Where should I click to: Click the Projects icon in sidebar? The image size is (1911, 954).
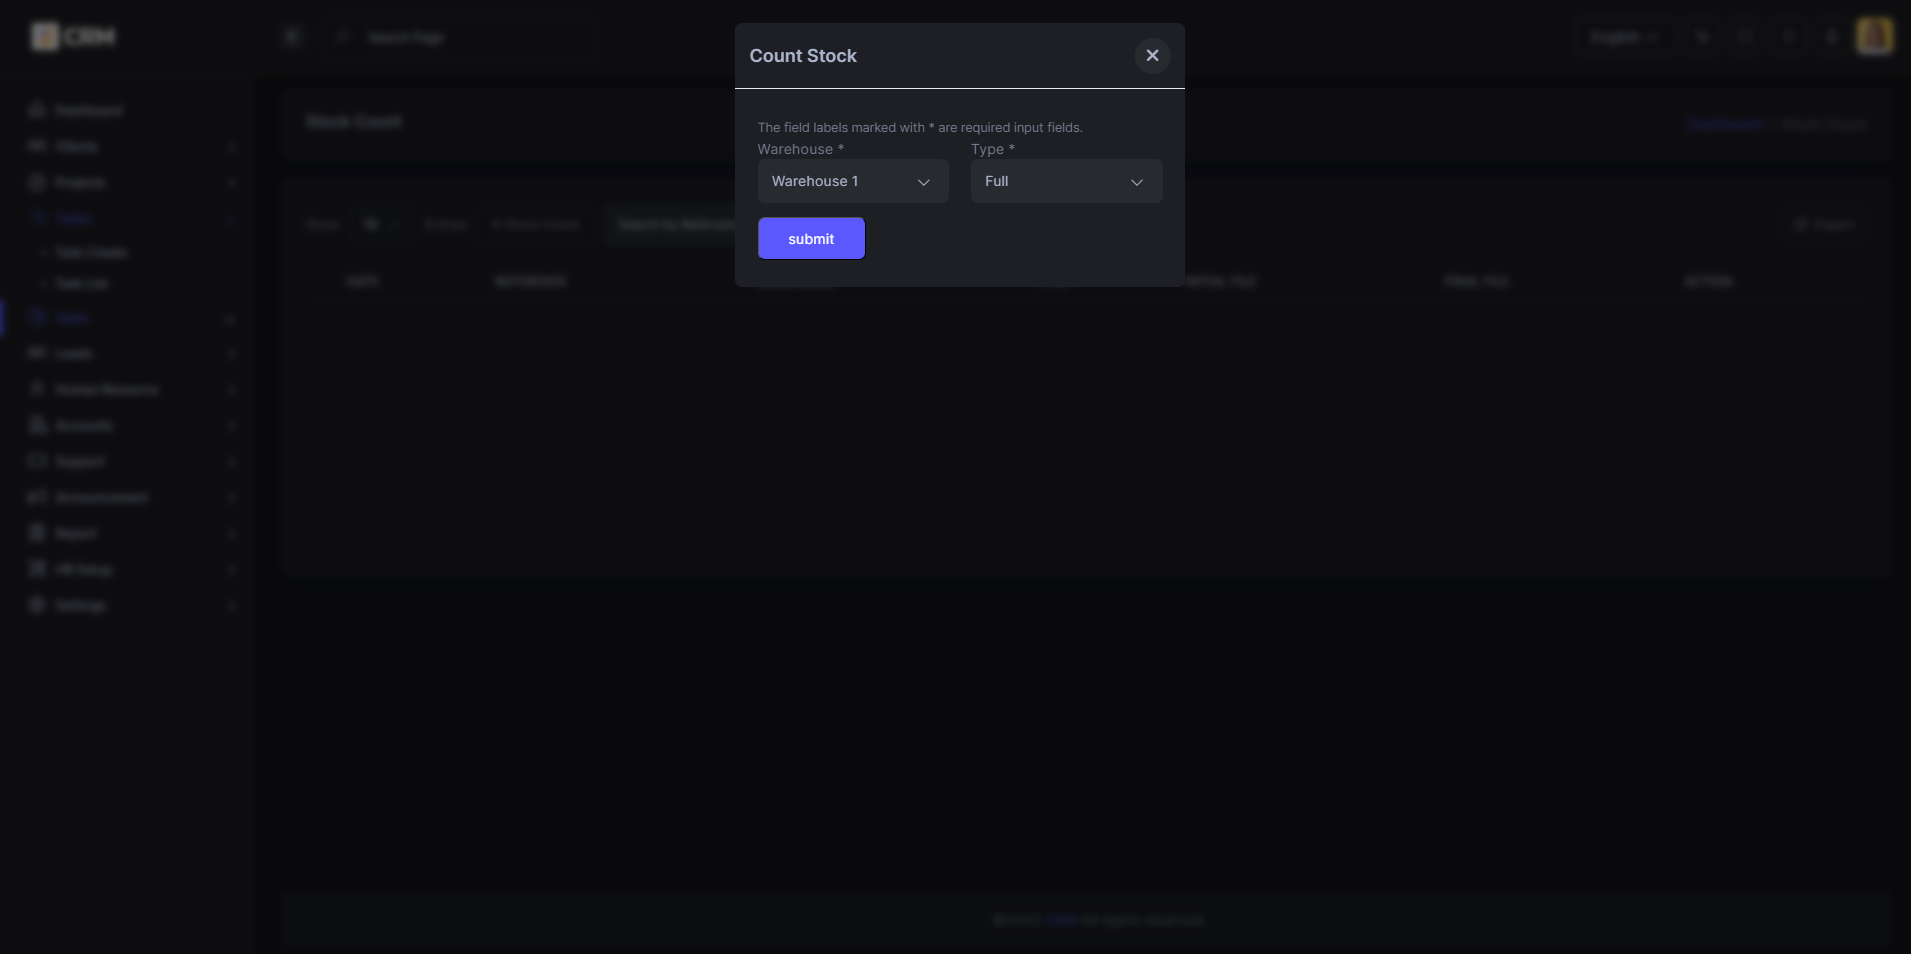pos(38,182)
